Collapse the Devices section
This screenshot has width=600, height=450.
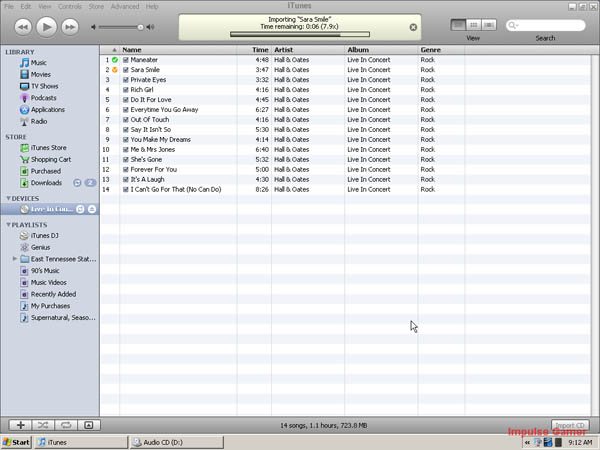pyautogui.click(x=8, y=198)
